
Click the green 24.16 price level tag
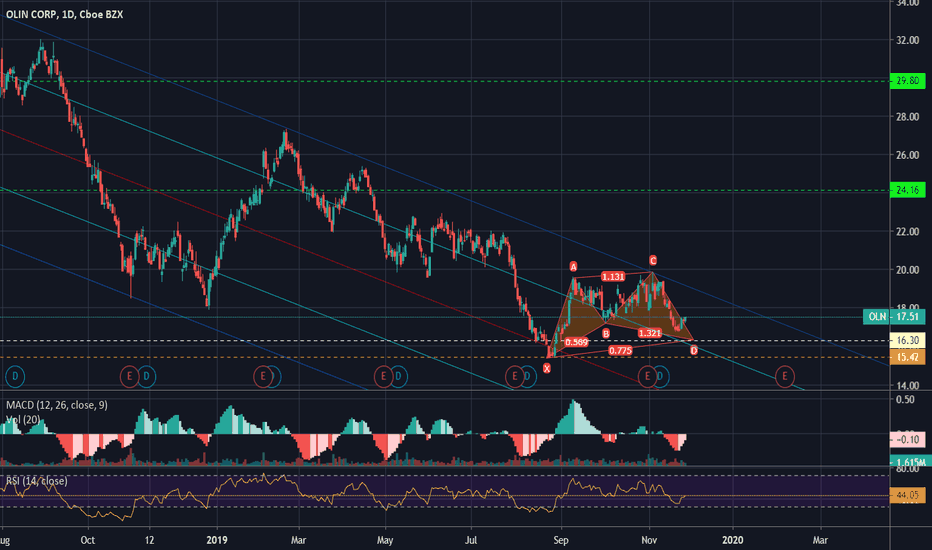pos(907,190)
